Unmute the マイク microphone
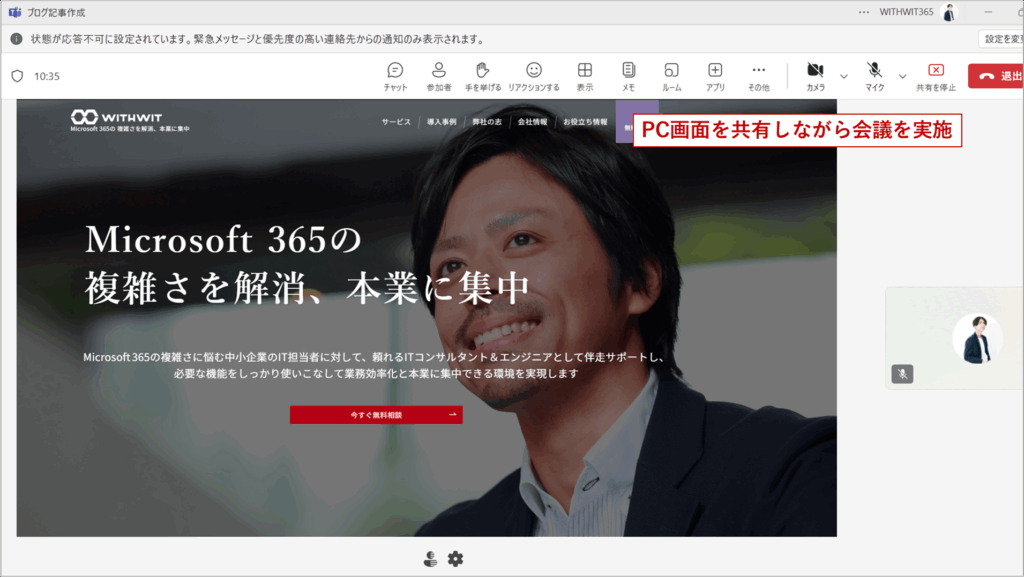 [x=874, y=76]
